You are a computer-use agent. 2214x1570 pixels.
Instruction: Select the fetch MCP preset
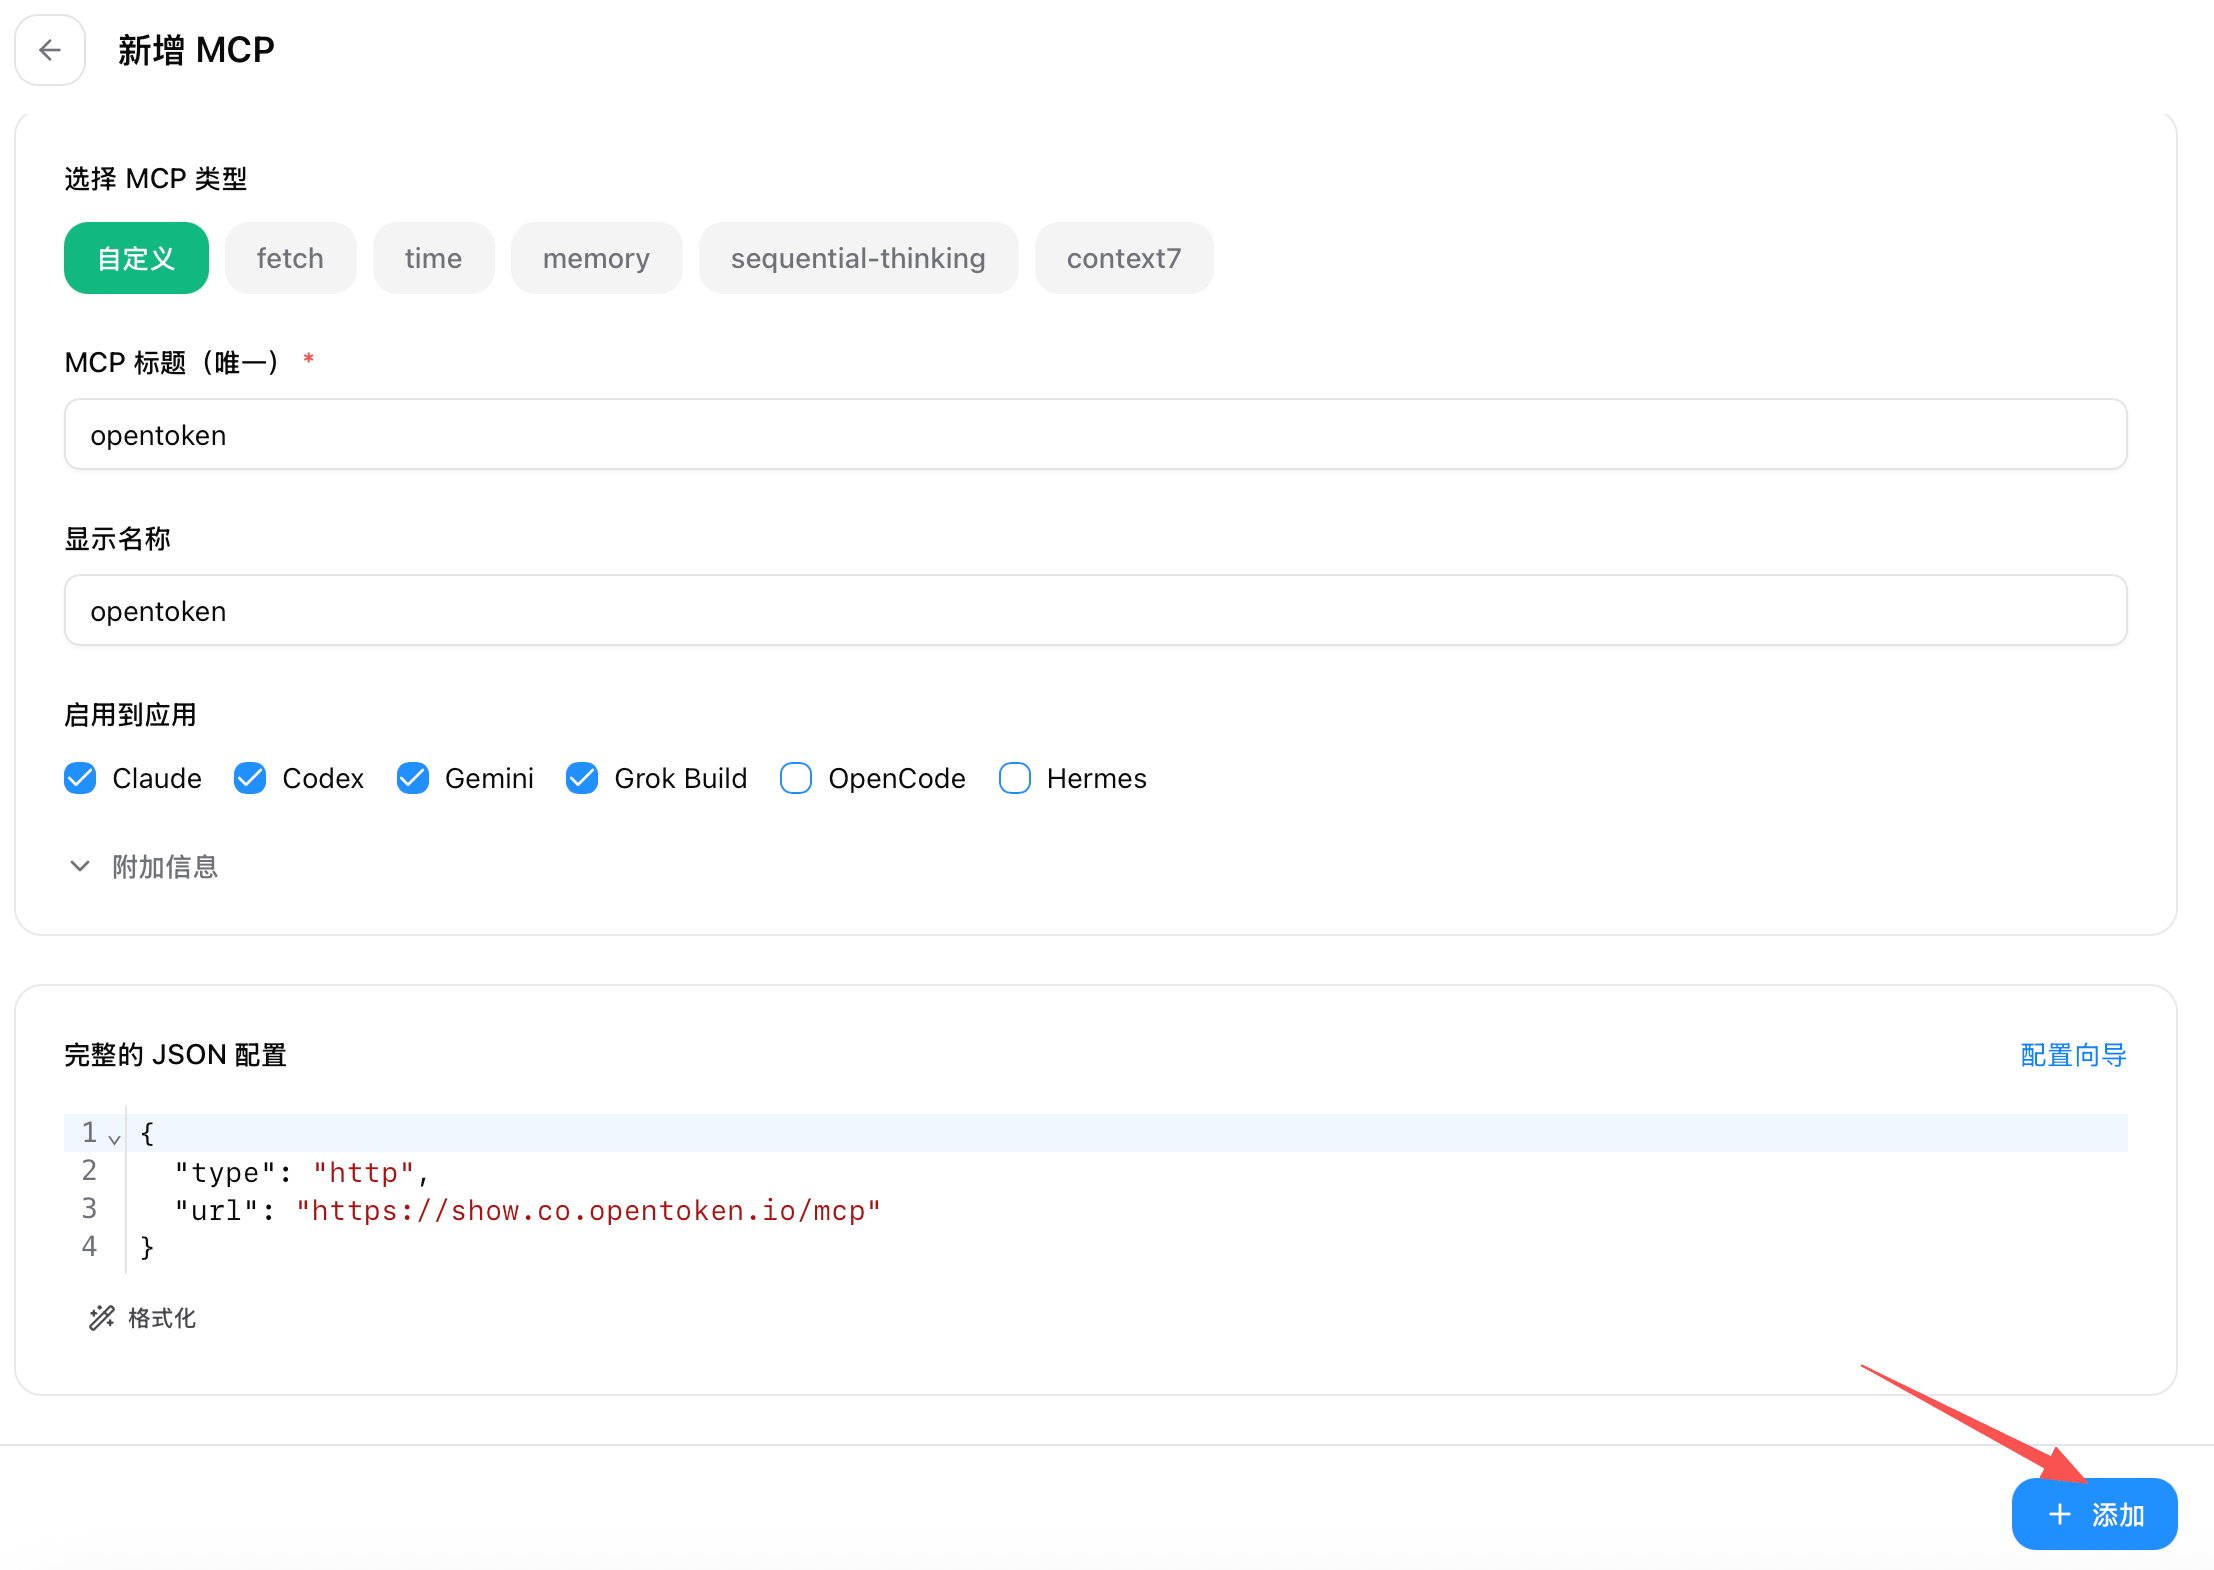pos(290,258)
